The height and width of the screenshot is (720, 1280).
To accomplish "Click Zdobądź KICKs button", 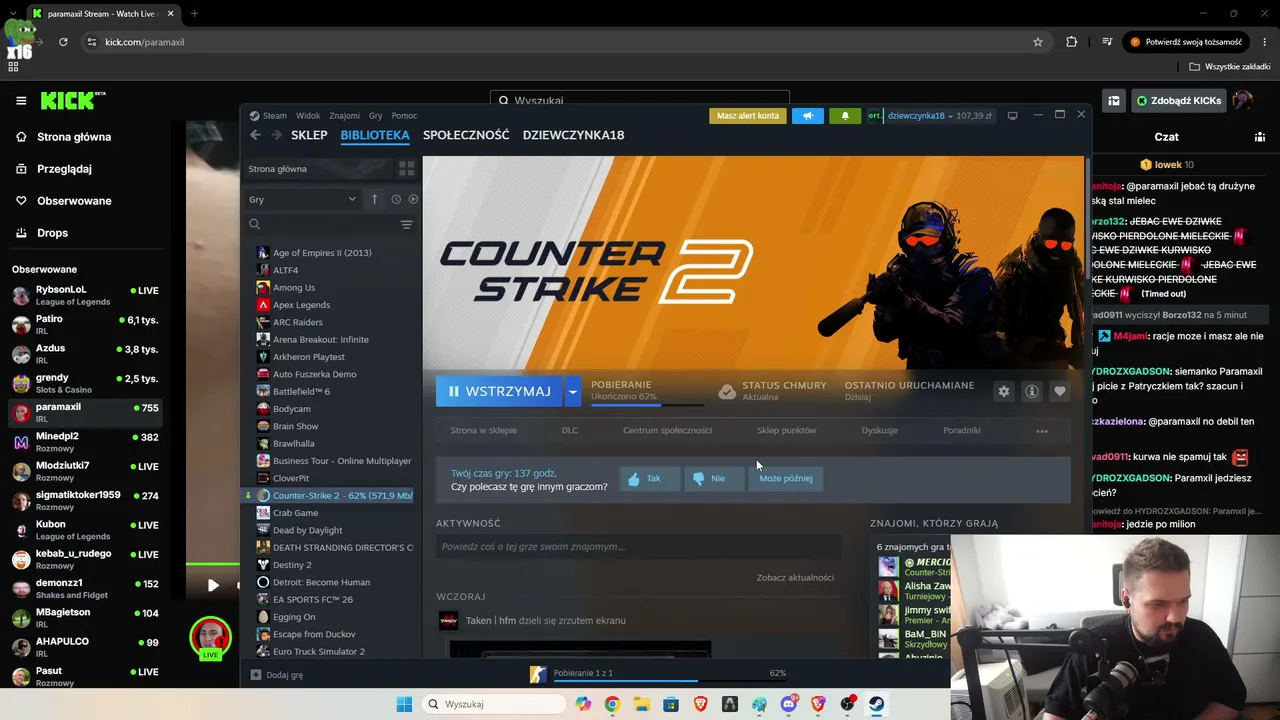I will [1179, 101].
